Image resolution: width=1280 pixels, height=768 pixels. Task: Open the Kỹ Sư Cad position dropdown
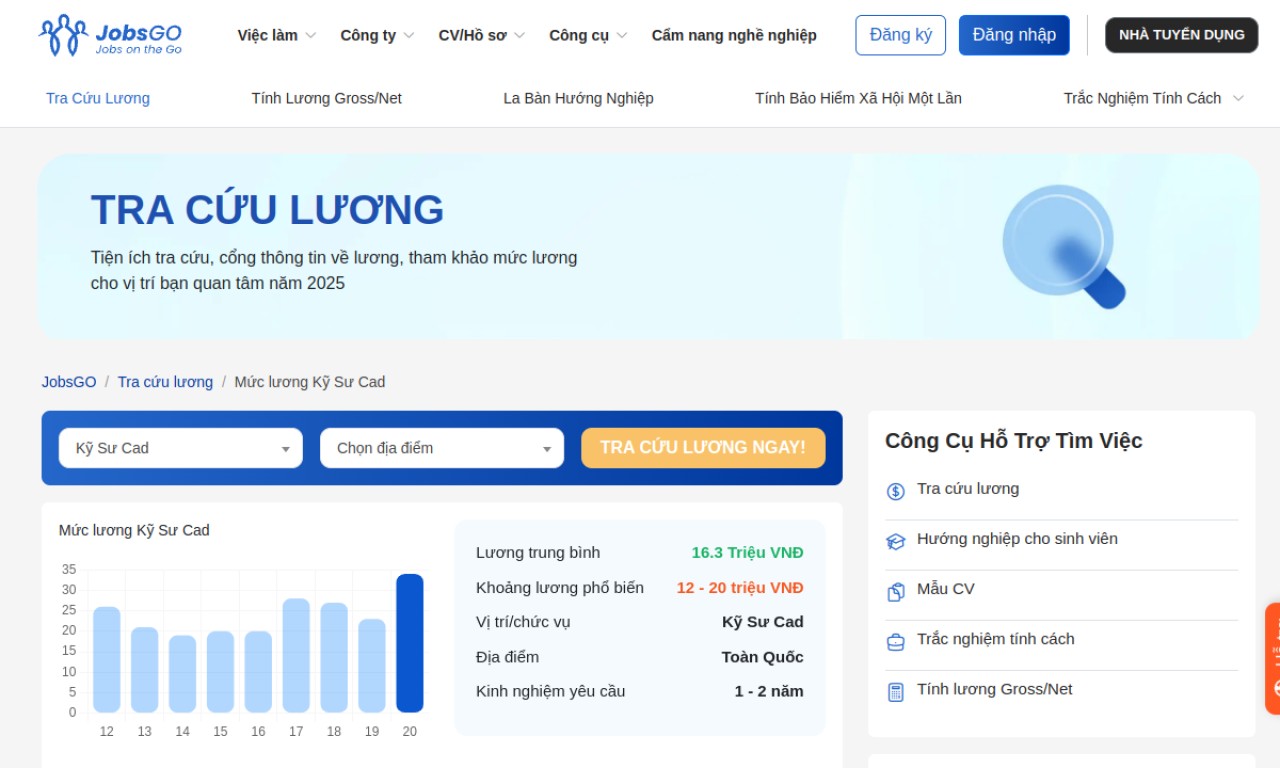pyautogui.click(x=181, y=448)
